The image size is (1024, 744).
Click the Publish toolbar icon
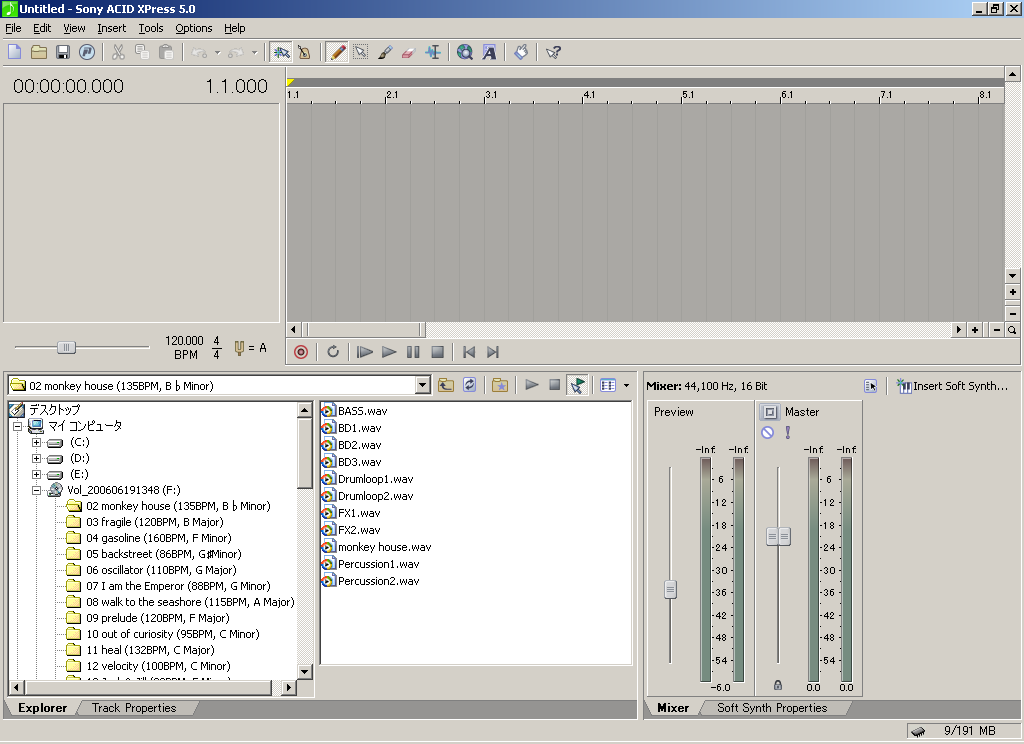[87, 52]
